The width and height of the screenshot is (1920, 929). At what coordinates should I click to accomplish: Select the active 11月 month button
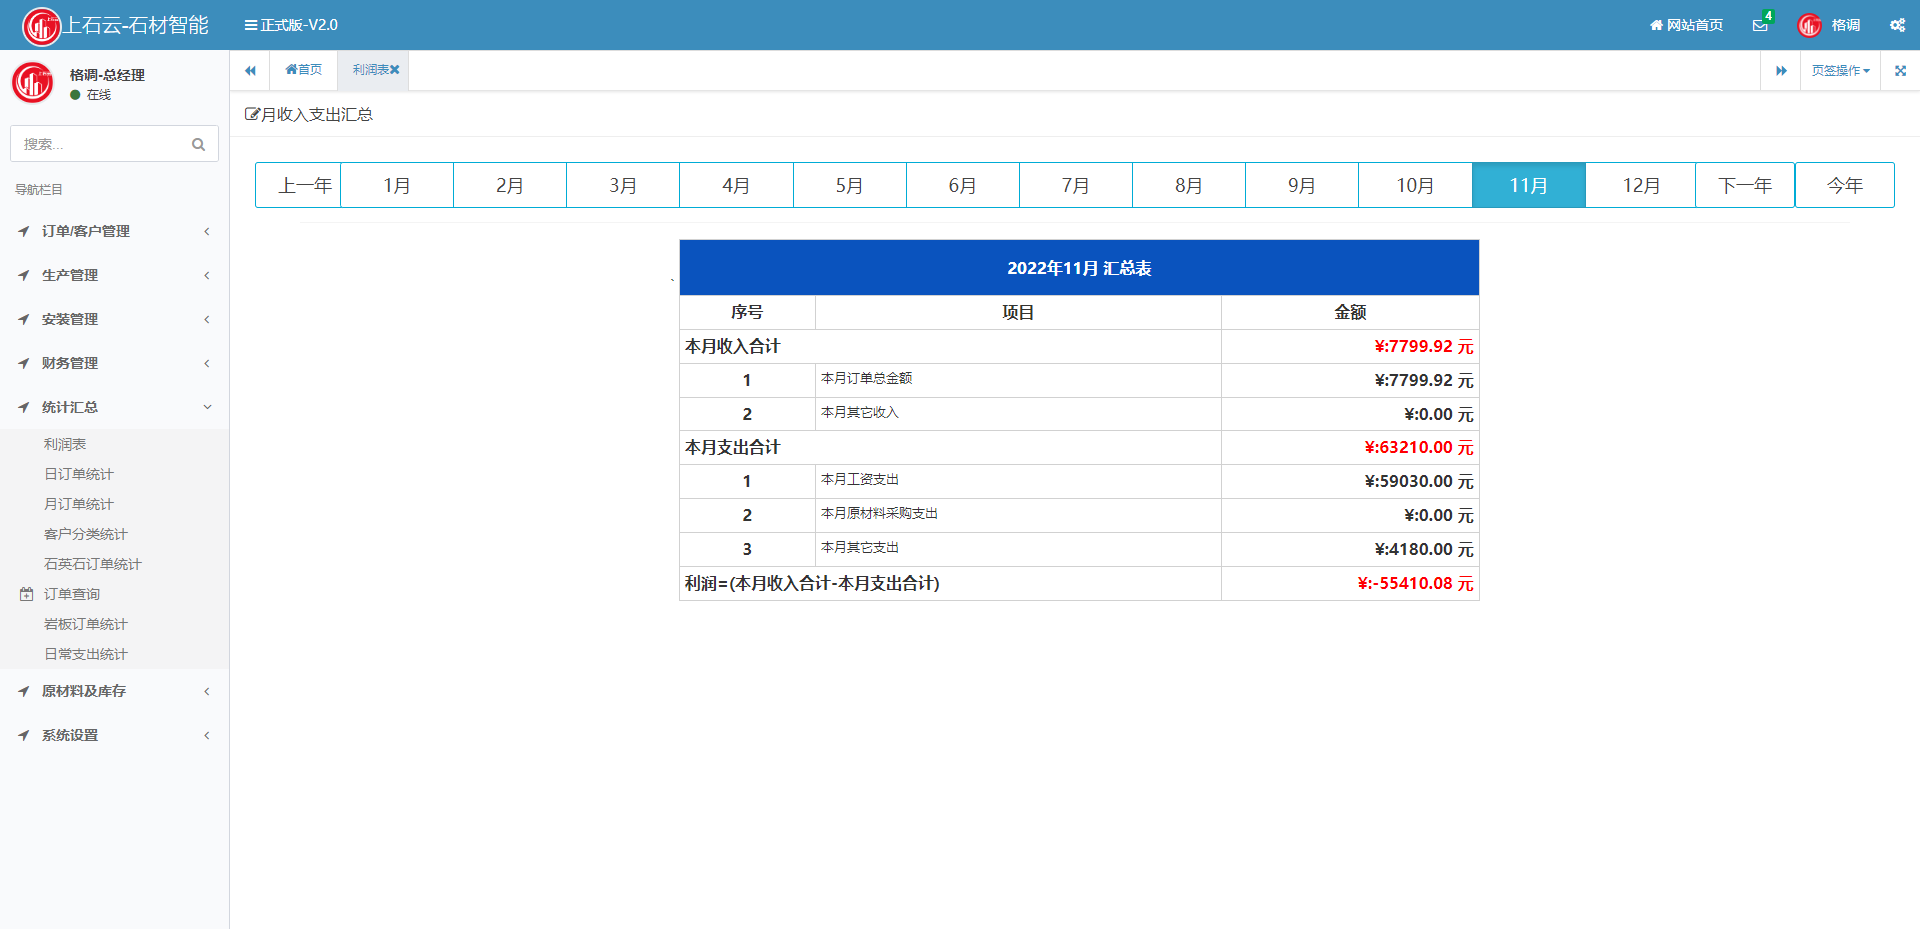click(1529, 185)
